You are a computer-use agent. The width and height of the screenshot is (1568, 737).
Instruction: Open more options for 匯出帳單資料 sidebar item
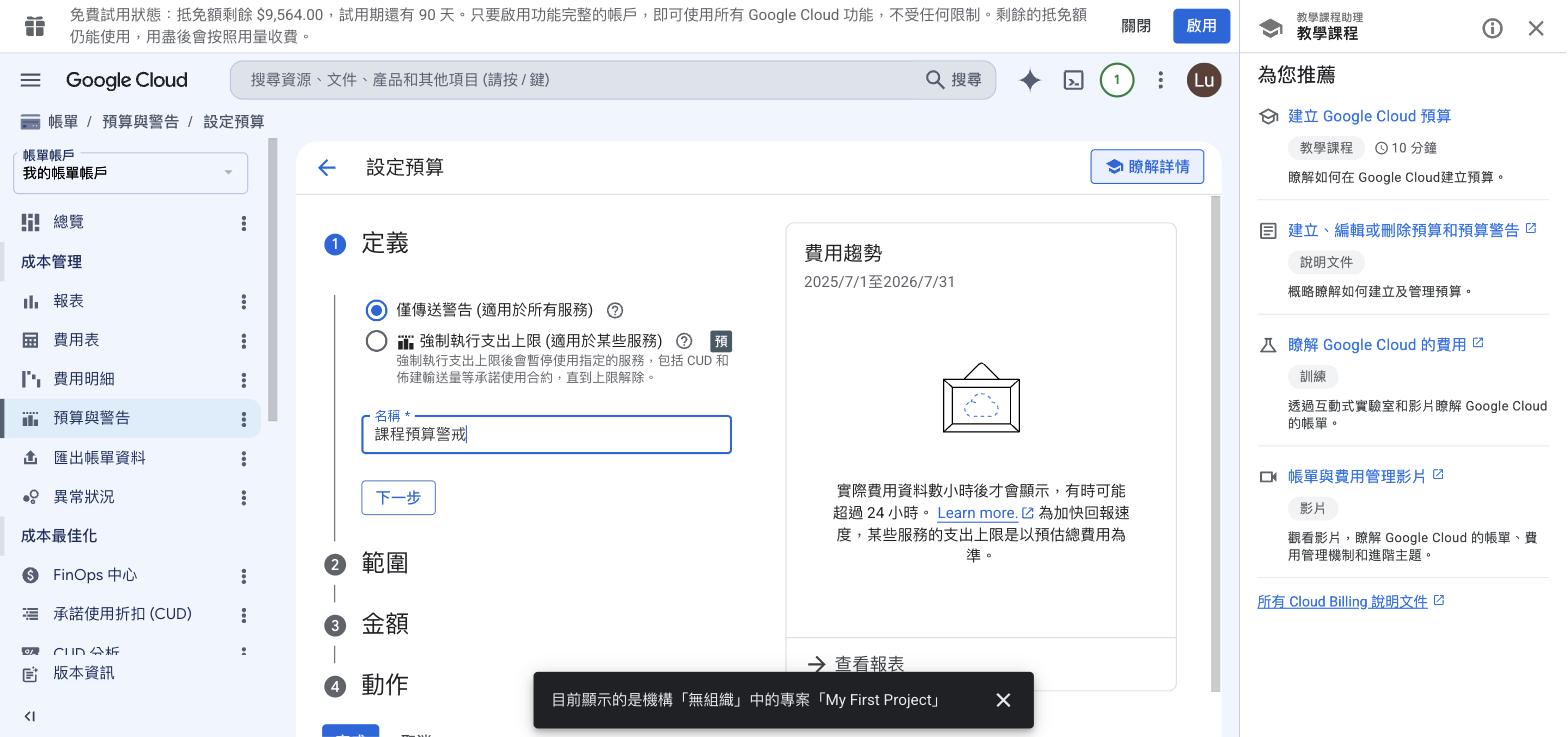click(243, 458)
